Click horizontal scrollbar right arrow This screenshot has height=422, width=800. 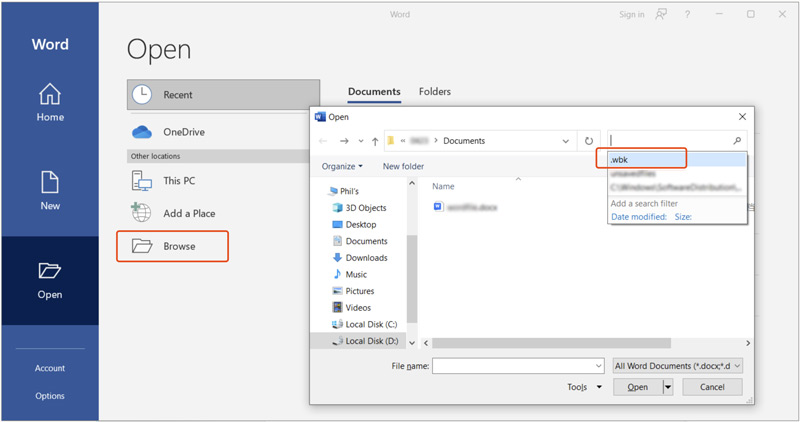[x=748, y=343]
